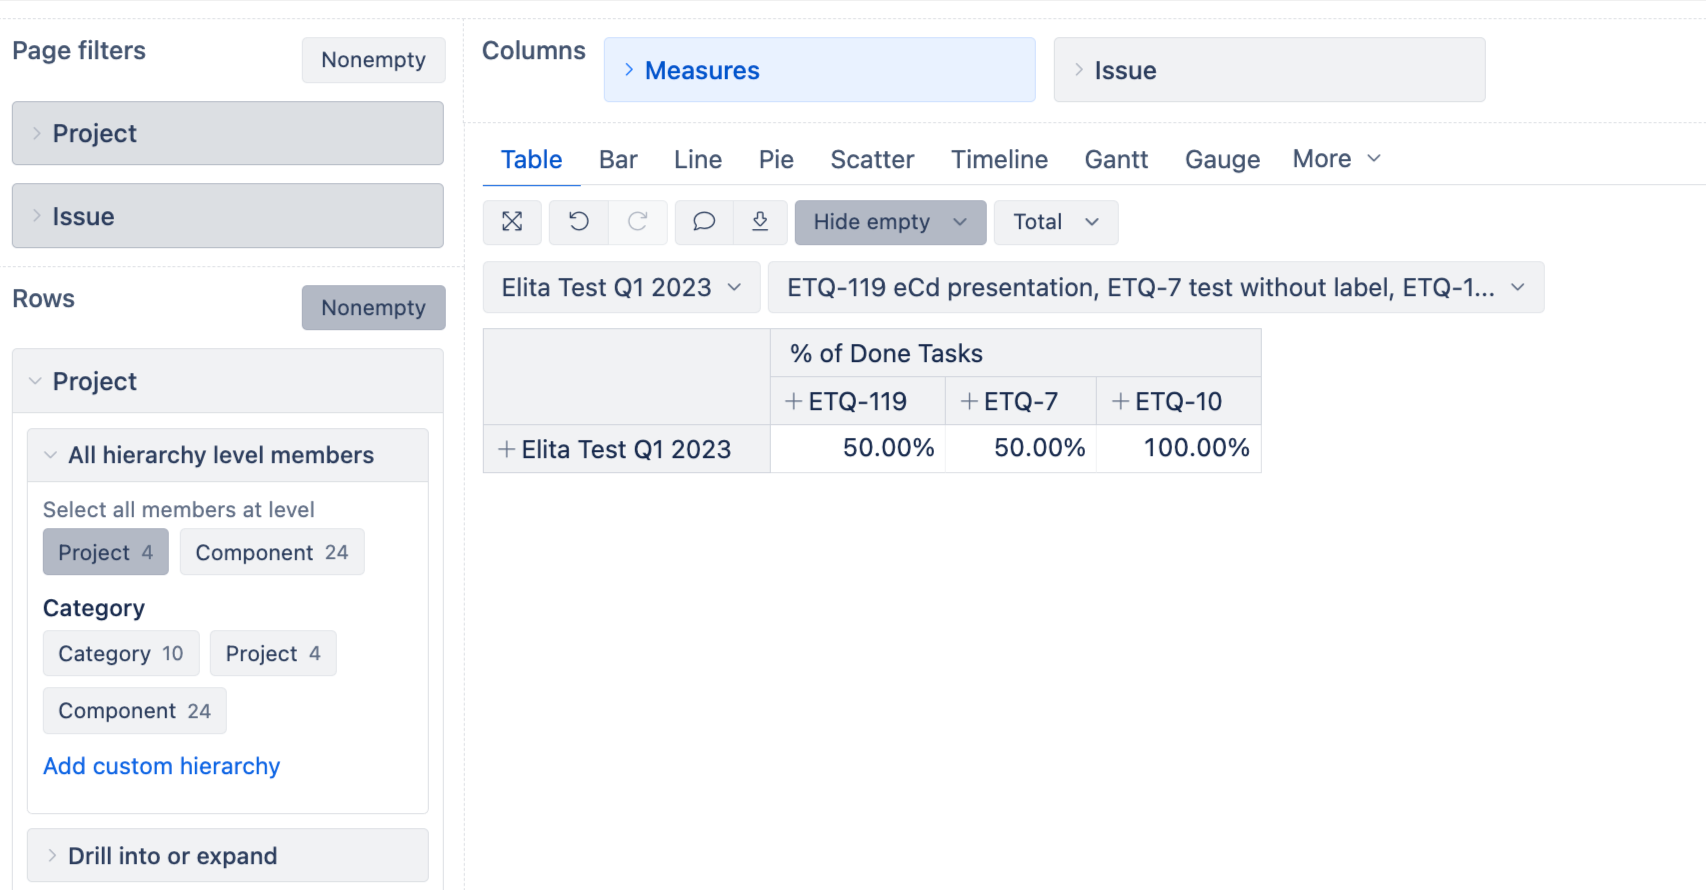Screen dimensions: 1706x890
Task: Switch to the Scatter chart tab
Action: tap(872, 160)
